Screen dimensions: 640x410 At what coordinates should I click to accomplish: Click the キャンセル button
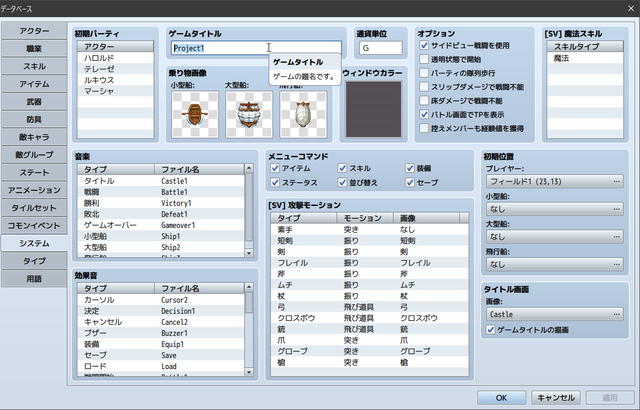(556, 398)
